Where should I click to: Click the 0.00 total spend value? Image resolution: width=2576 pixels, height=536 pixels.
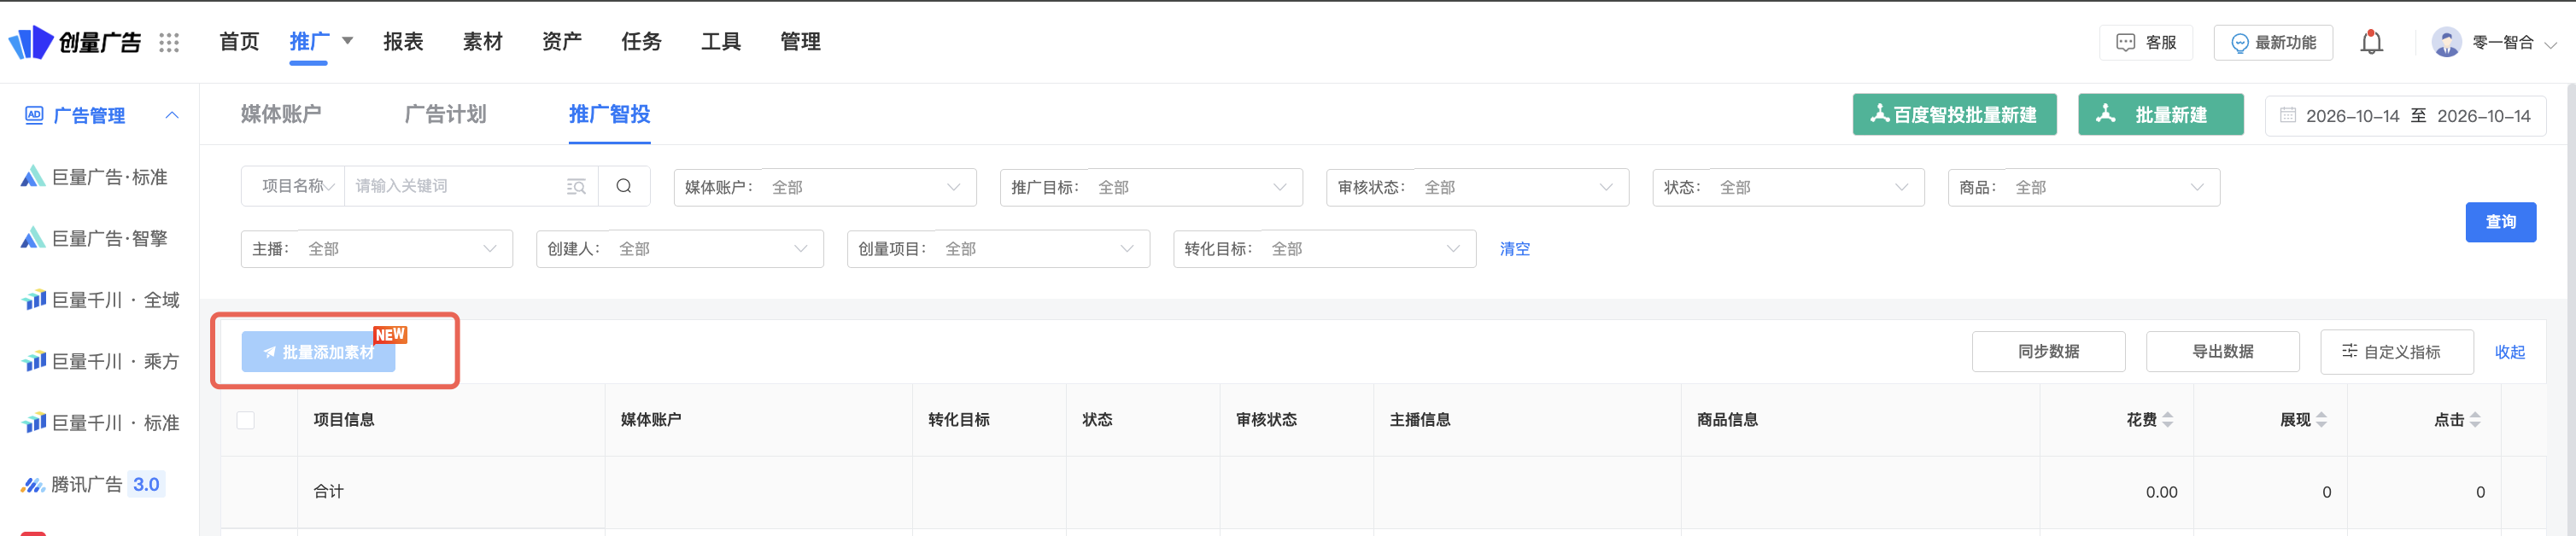[2161, 492]
